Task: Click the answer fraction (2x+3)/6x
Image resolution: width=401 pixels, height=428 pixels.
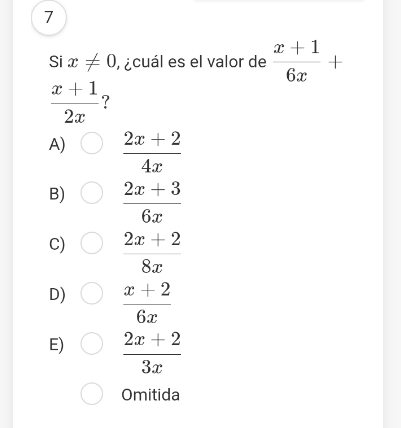Action: pyautogui.click(x=152, y=202)
